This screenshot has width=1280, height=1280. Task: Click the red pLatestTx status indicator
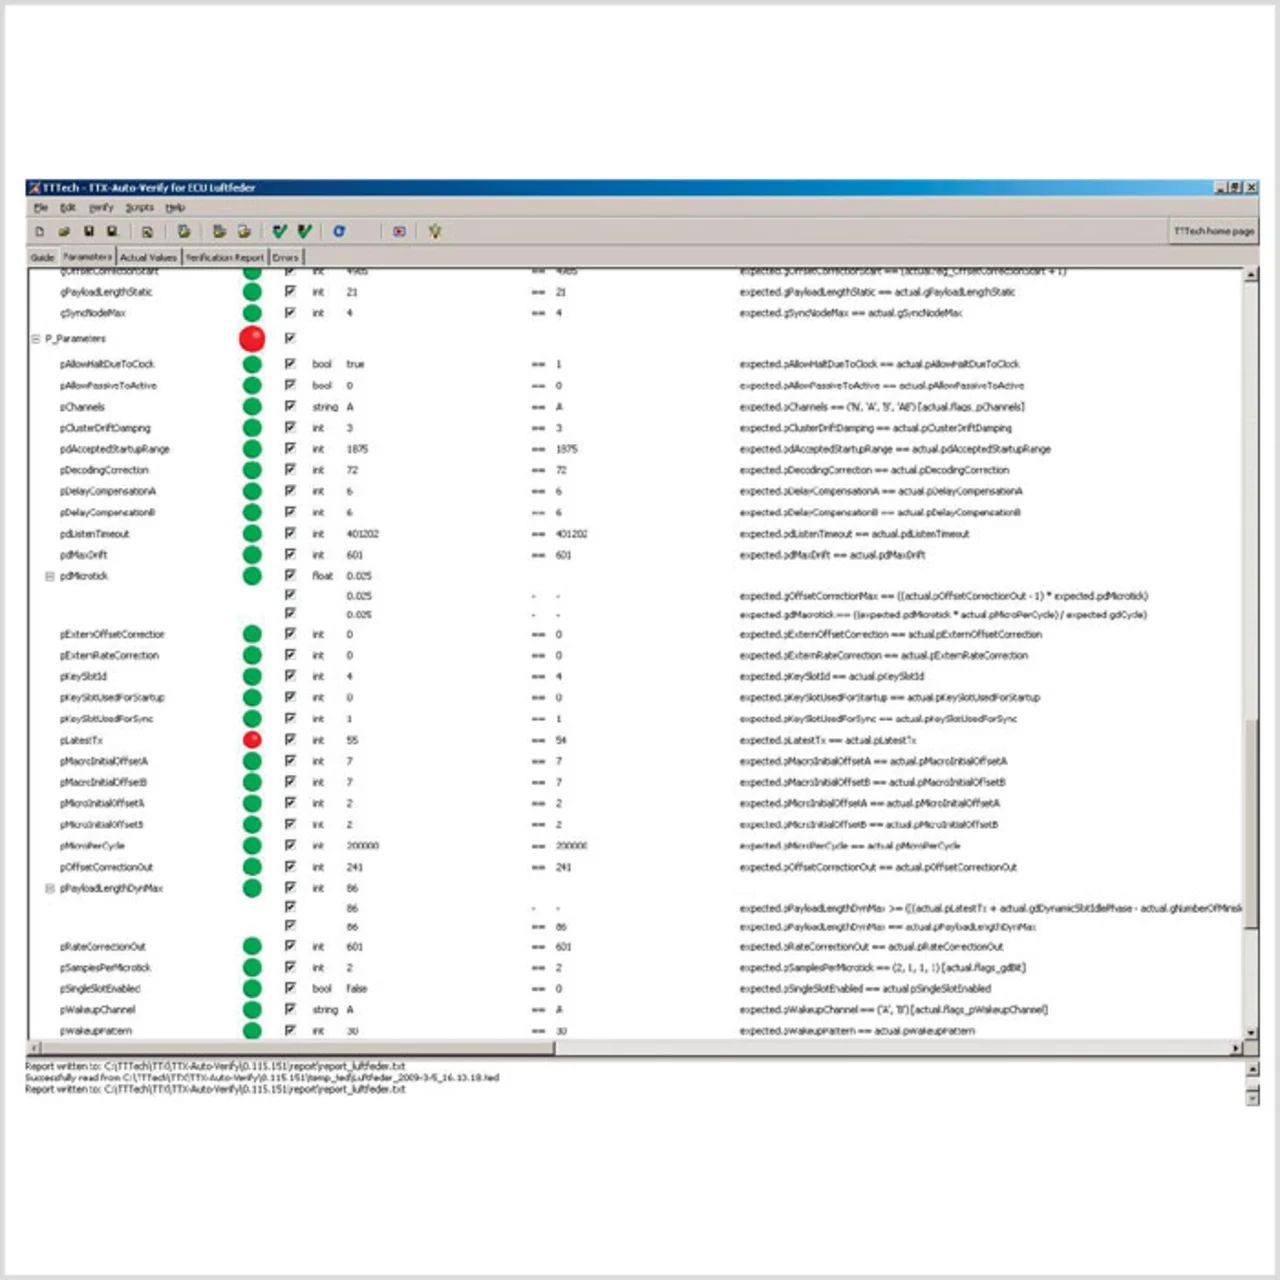[252, 740]
